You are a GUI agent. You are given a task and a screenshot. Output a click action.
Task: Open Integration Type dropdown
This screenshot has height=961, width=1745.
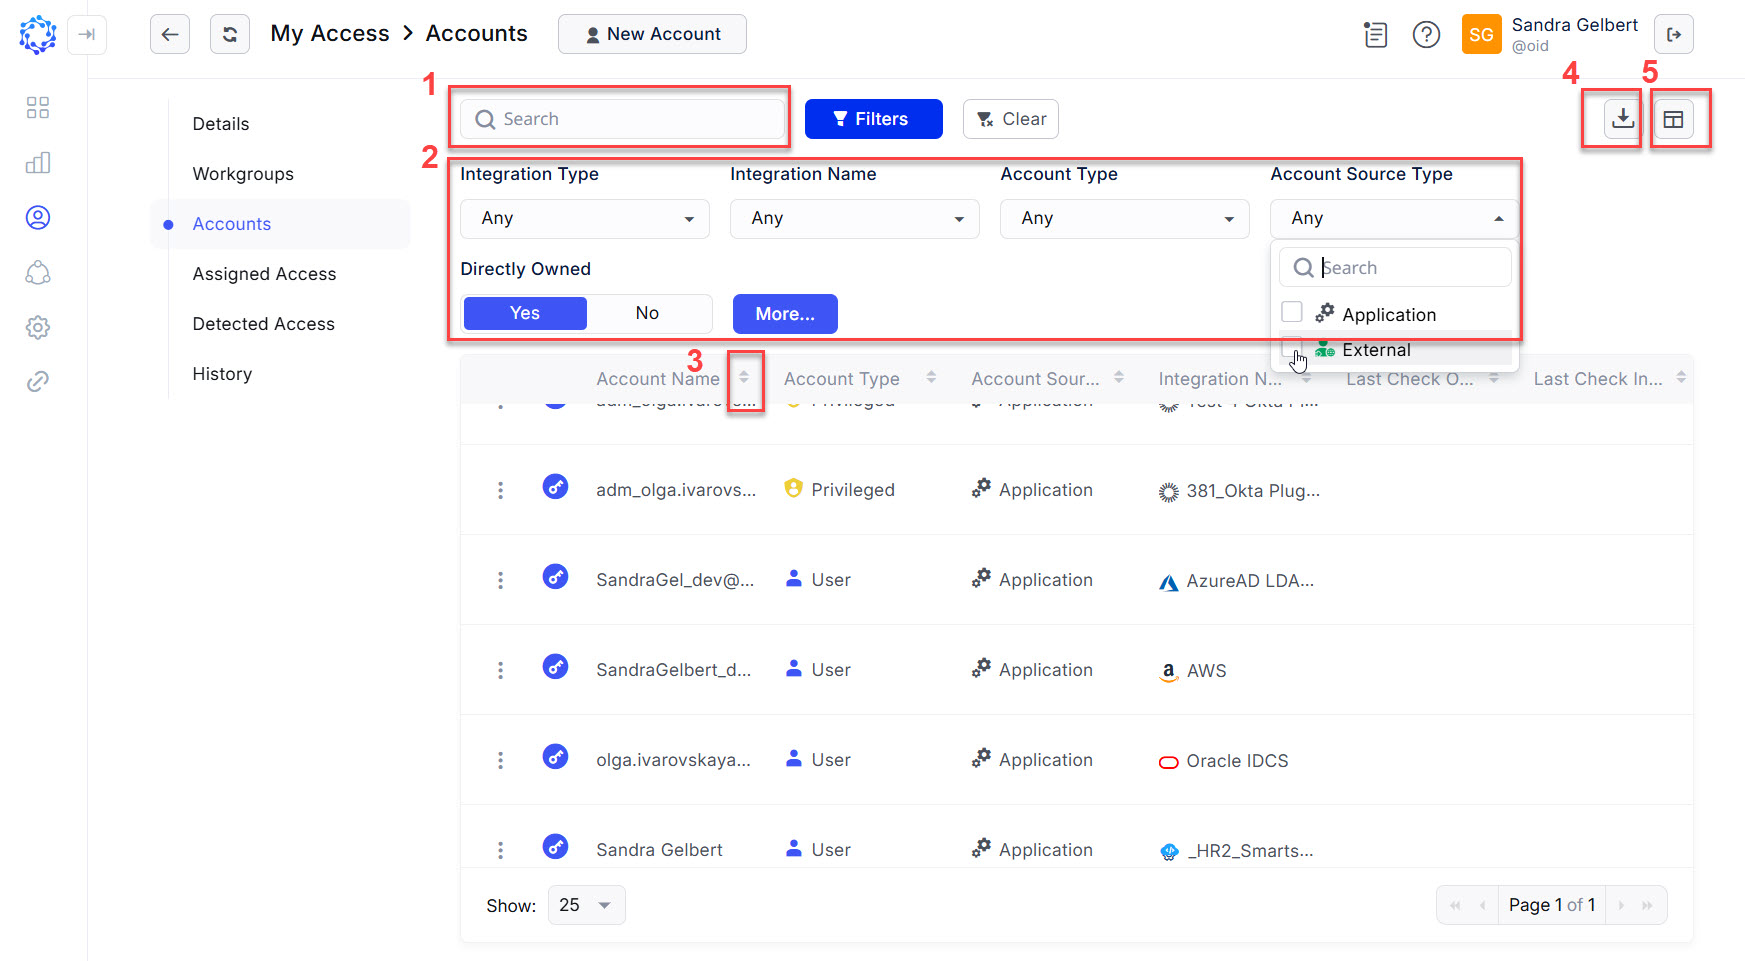[585, 218]
